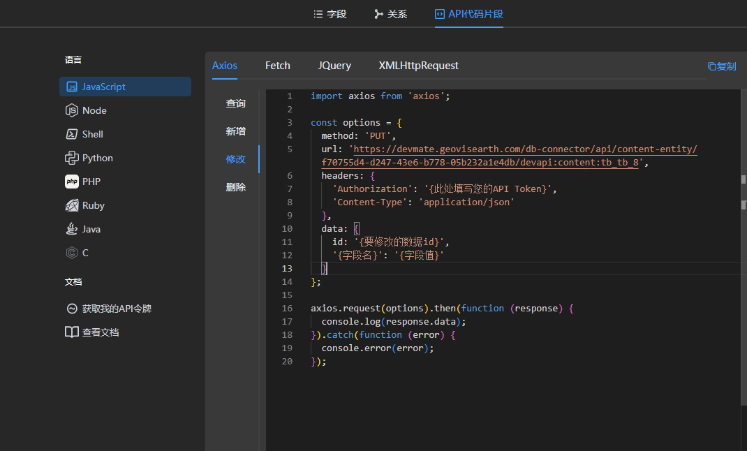Image resolution: width=747 pixels, height=451 pixels.
Task: Choose Java language label
Action: tap(91, 229)
